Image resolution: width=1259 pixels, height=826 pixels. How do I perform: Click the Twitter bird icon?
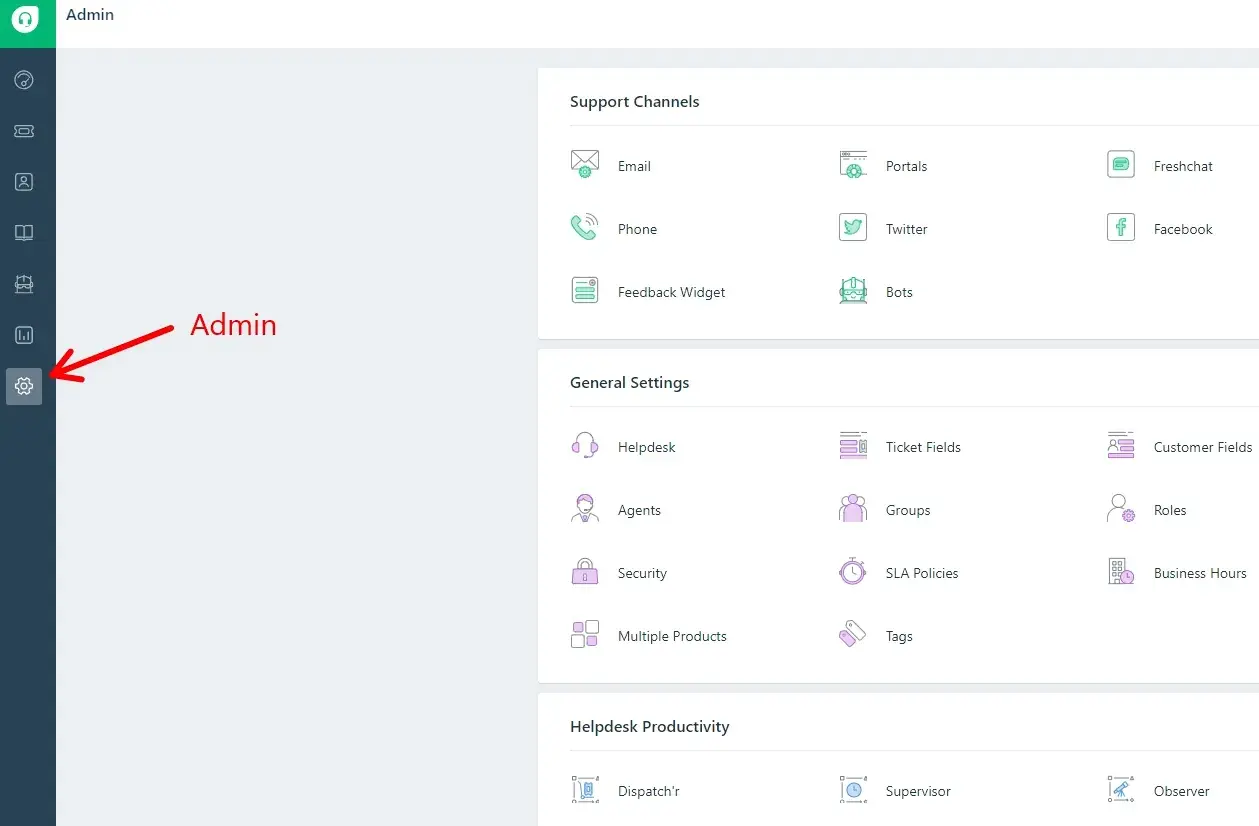pos(853,227)
